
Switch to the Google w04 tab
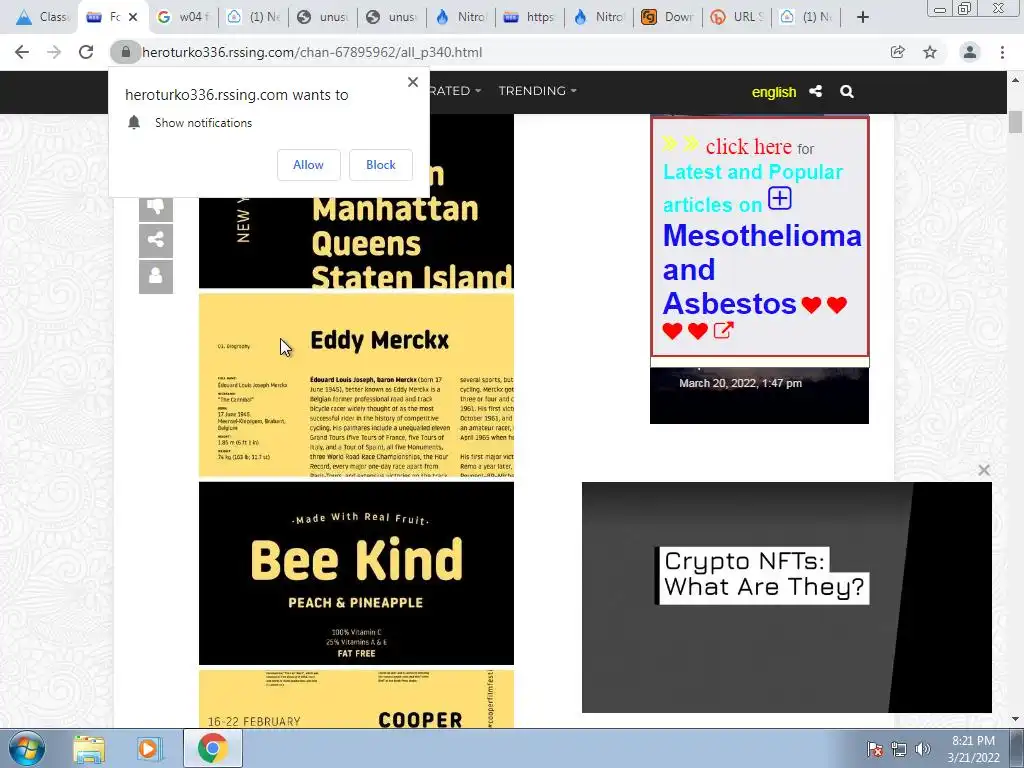tap(184, 17)
